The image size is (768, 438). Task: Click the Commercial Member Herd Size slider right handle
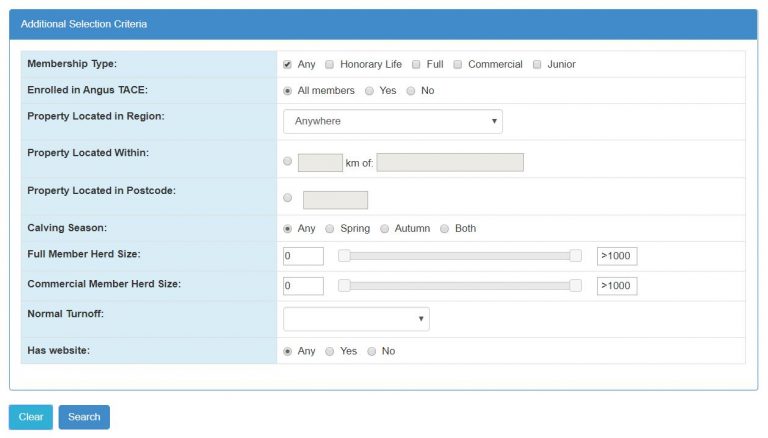[575, 286]
